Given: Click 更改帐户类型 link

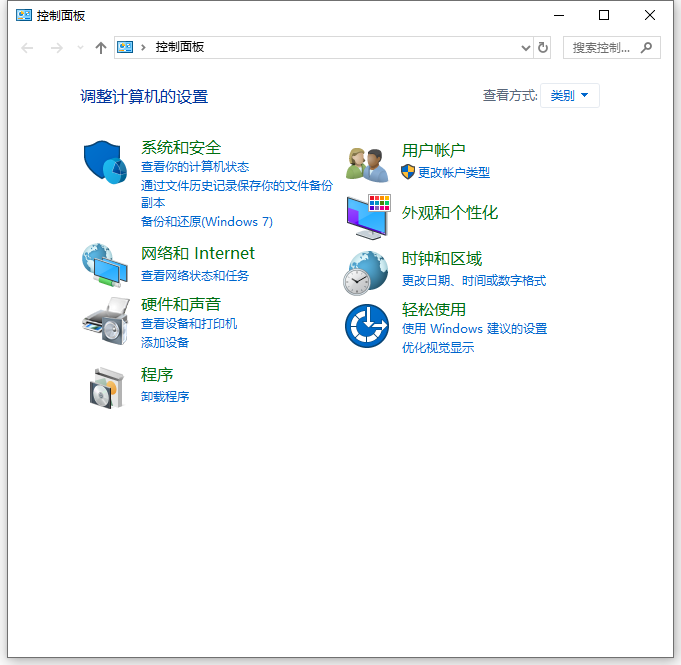Looking at the screenshot, I should pos(453,172).
